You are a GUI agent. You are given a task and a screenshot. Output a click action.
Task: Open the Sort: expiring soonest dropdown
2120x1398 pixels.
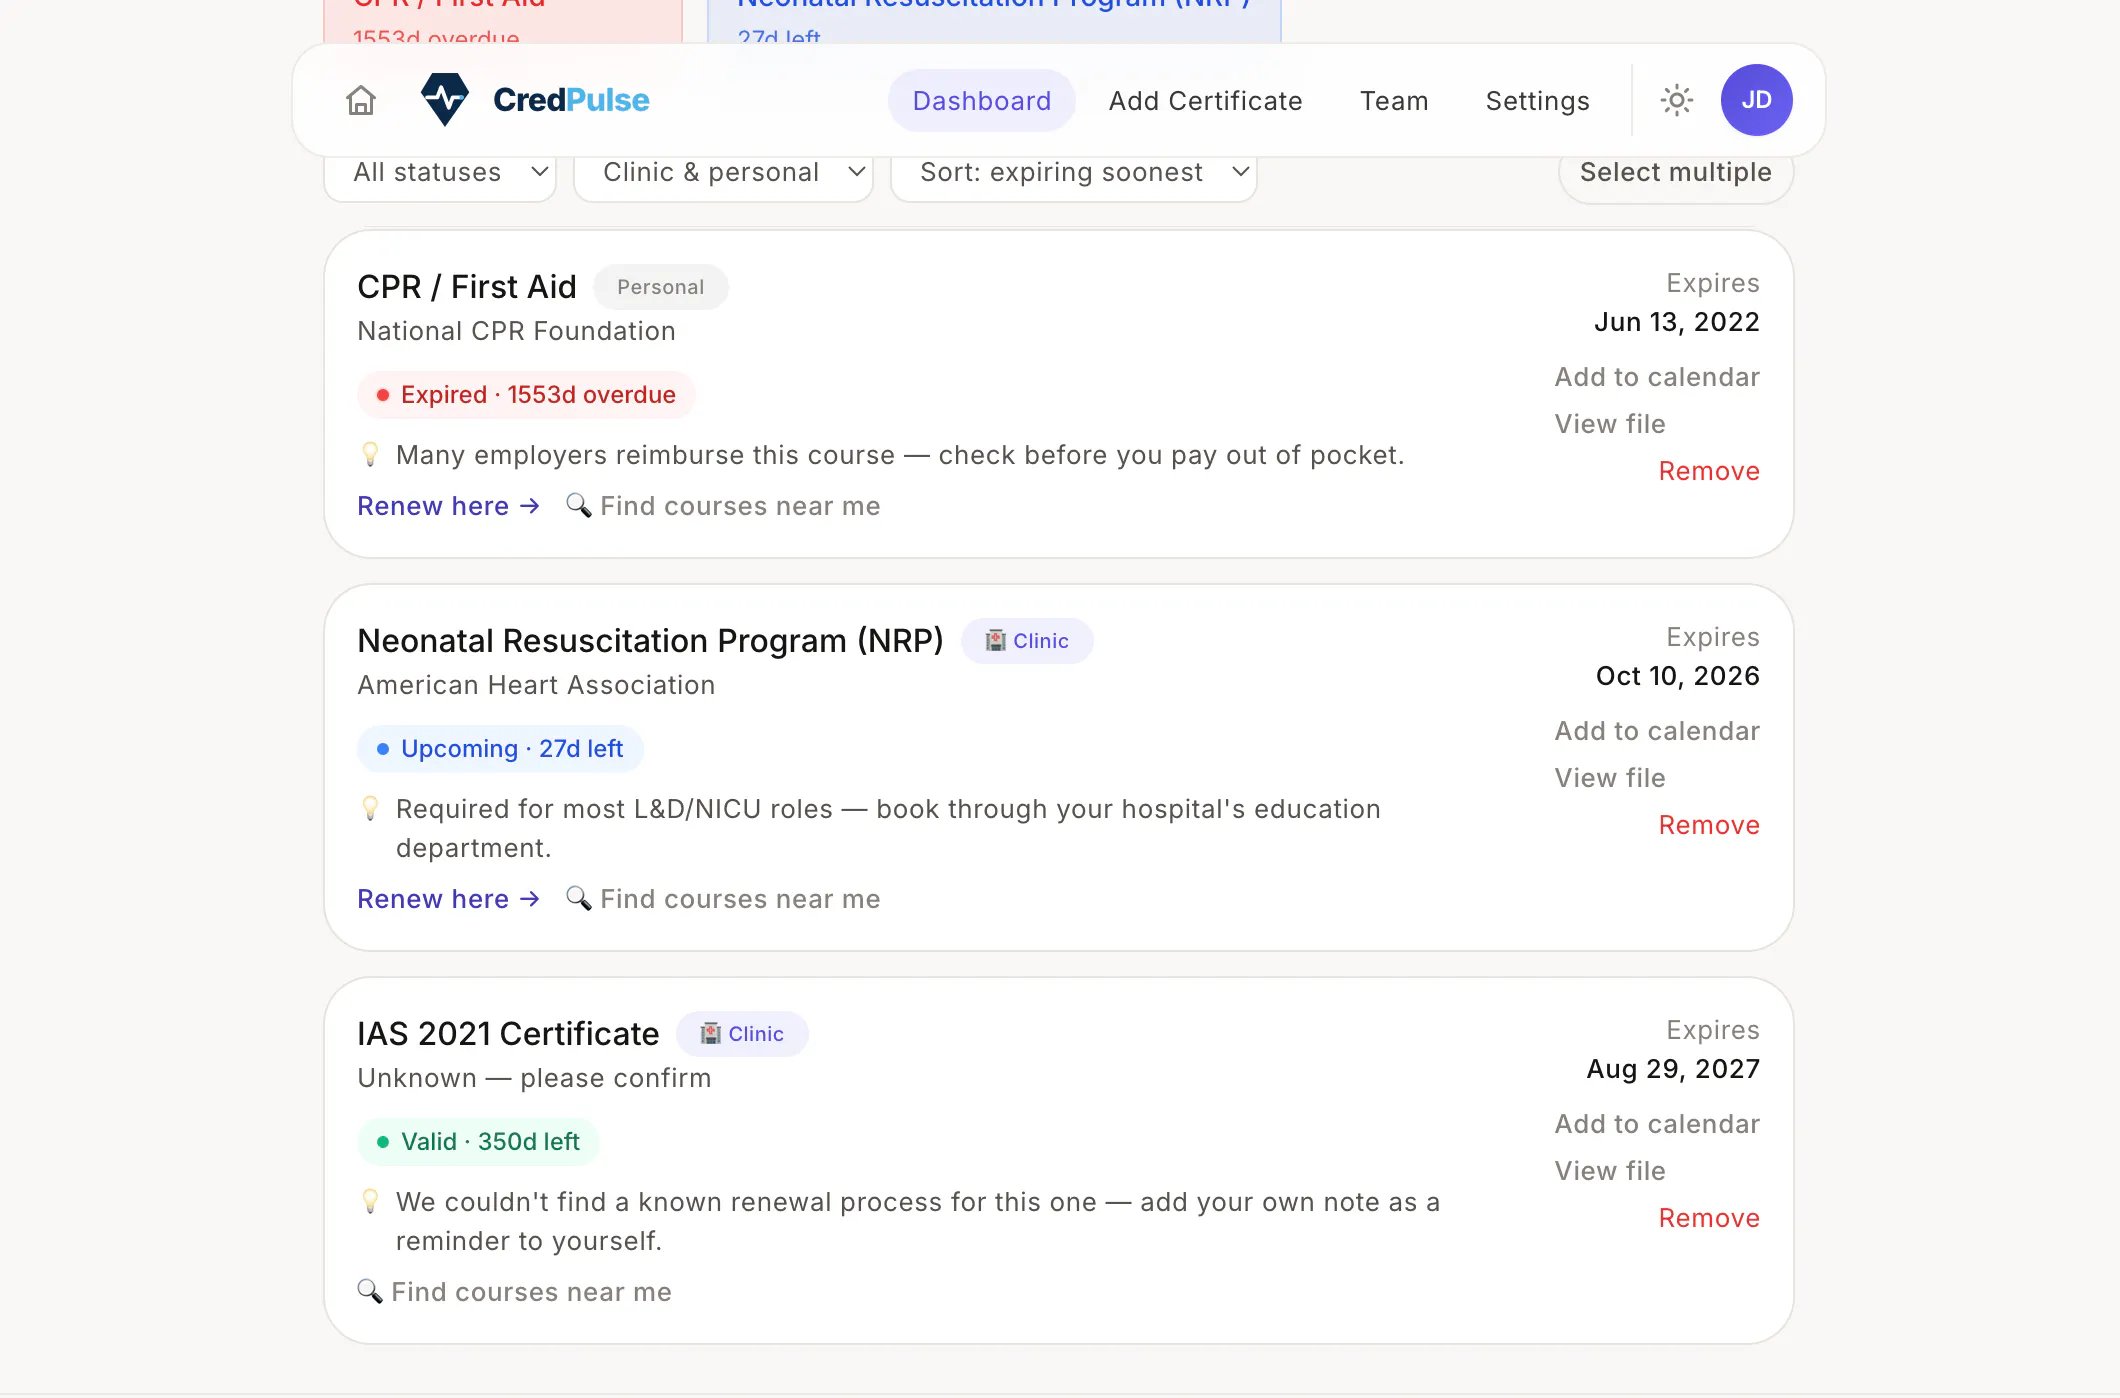point(1074,173)
